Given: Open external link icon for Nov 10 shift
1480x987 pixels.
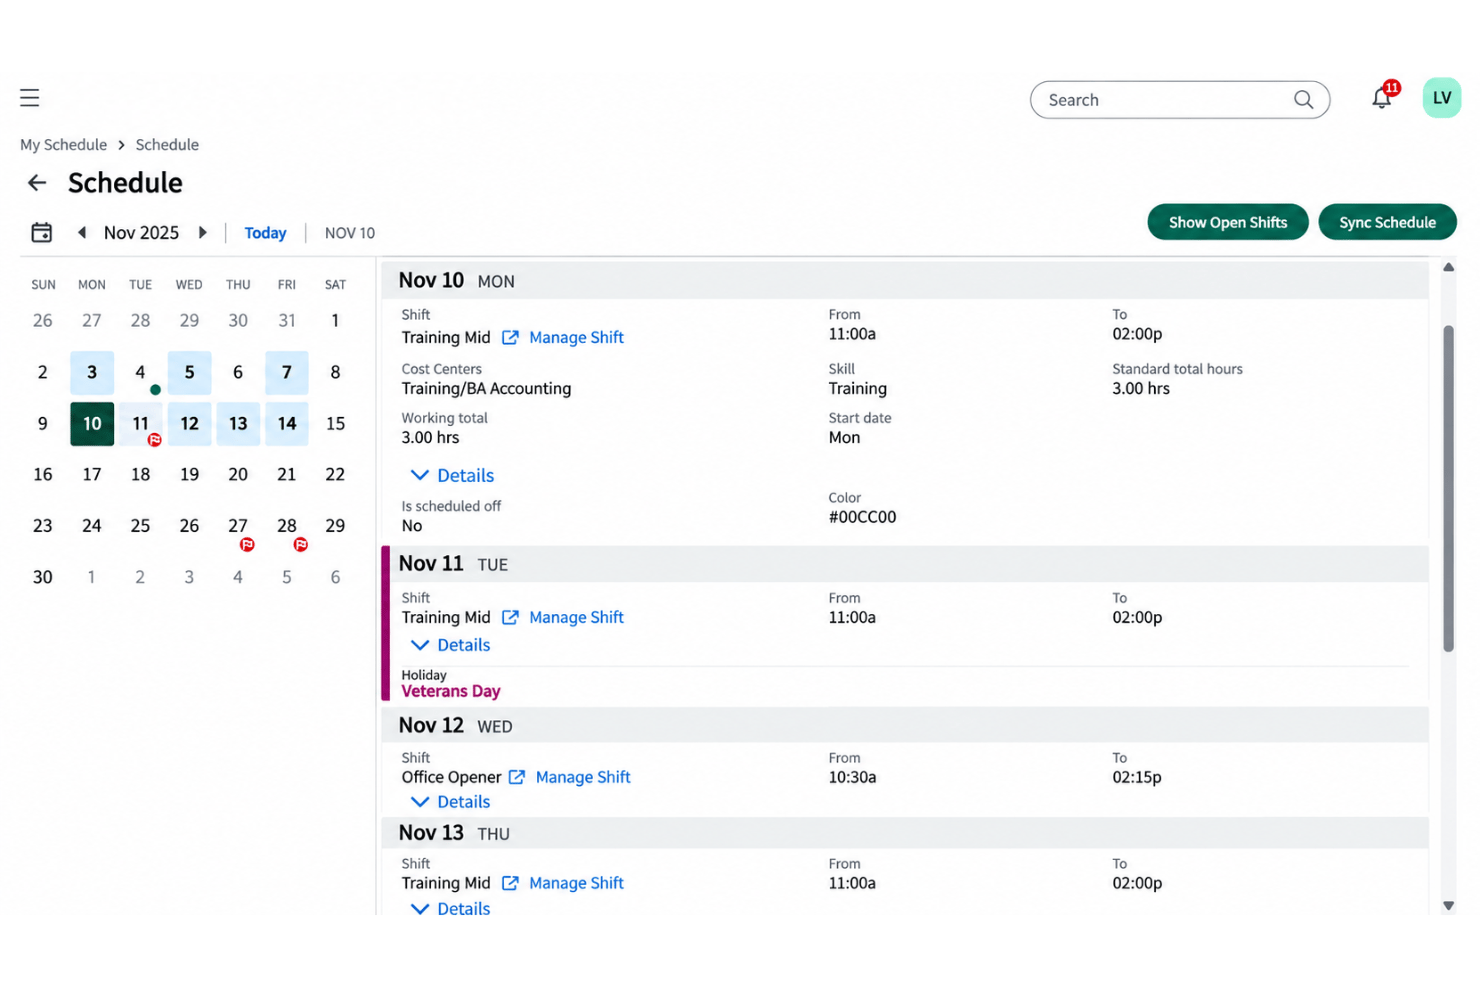Looking at the screenshot, I should tap(510, 337).
